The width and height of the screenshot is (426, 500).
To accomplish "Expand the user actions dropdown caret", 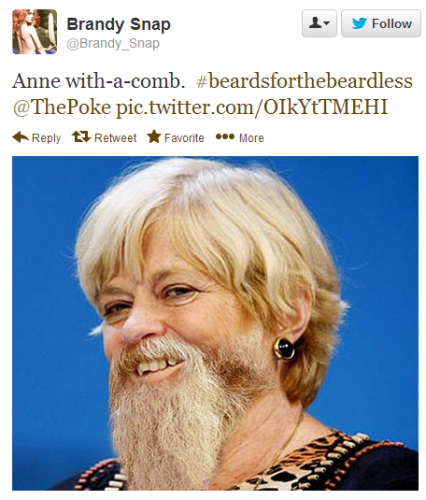I will coord(327,24).
